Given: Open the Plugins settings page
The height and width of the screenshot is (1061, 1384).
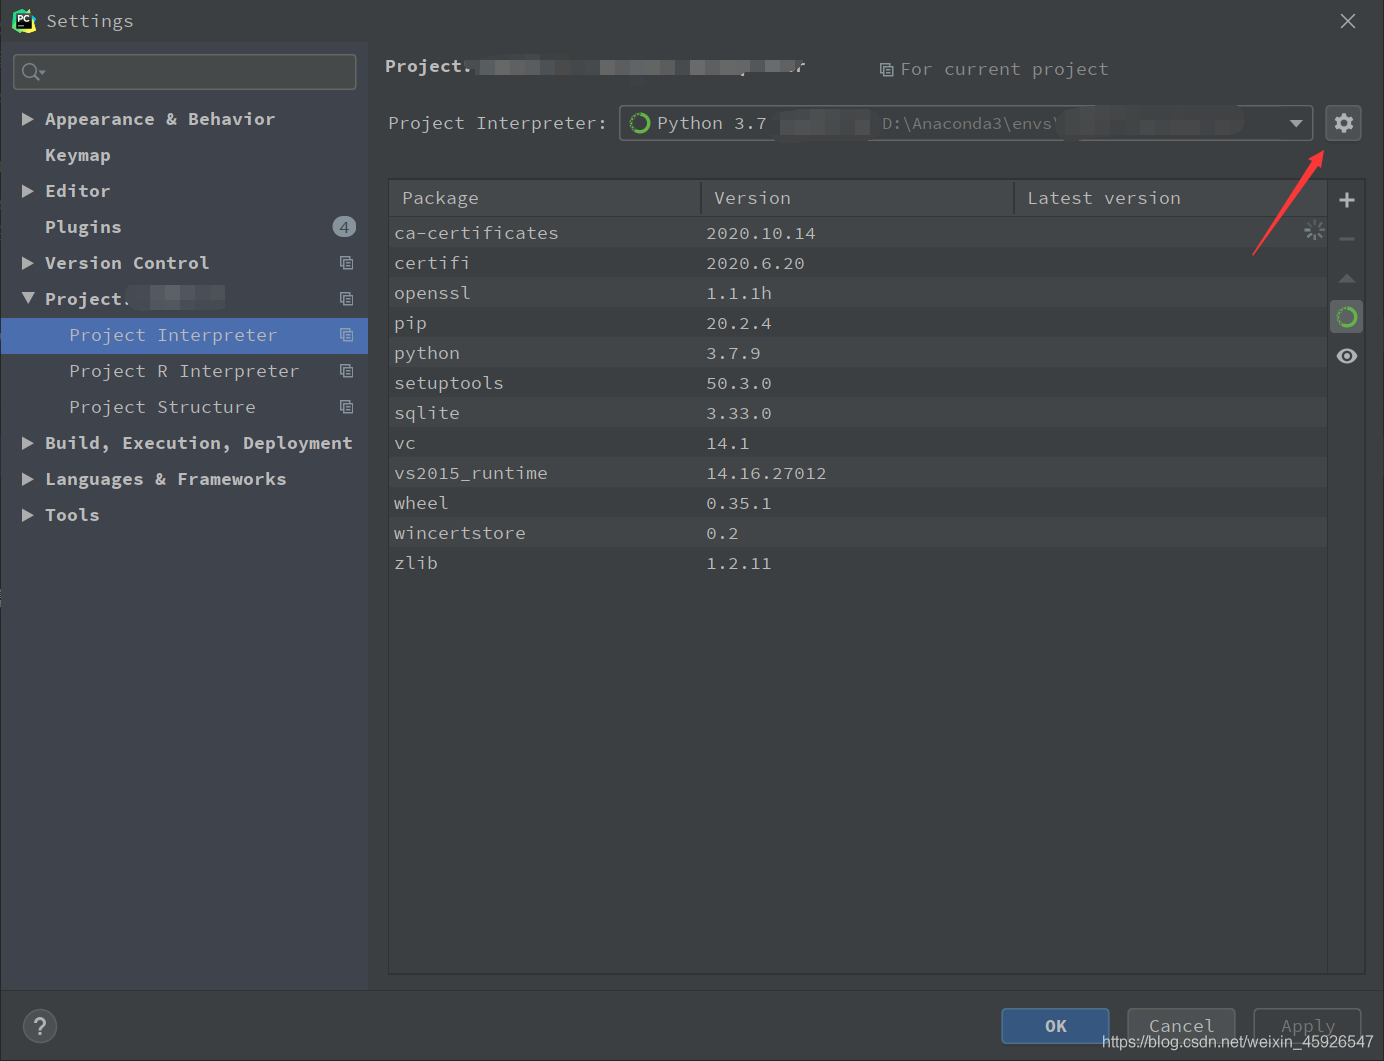Looking at the screenshot, I should click(x=83, y=227).
